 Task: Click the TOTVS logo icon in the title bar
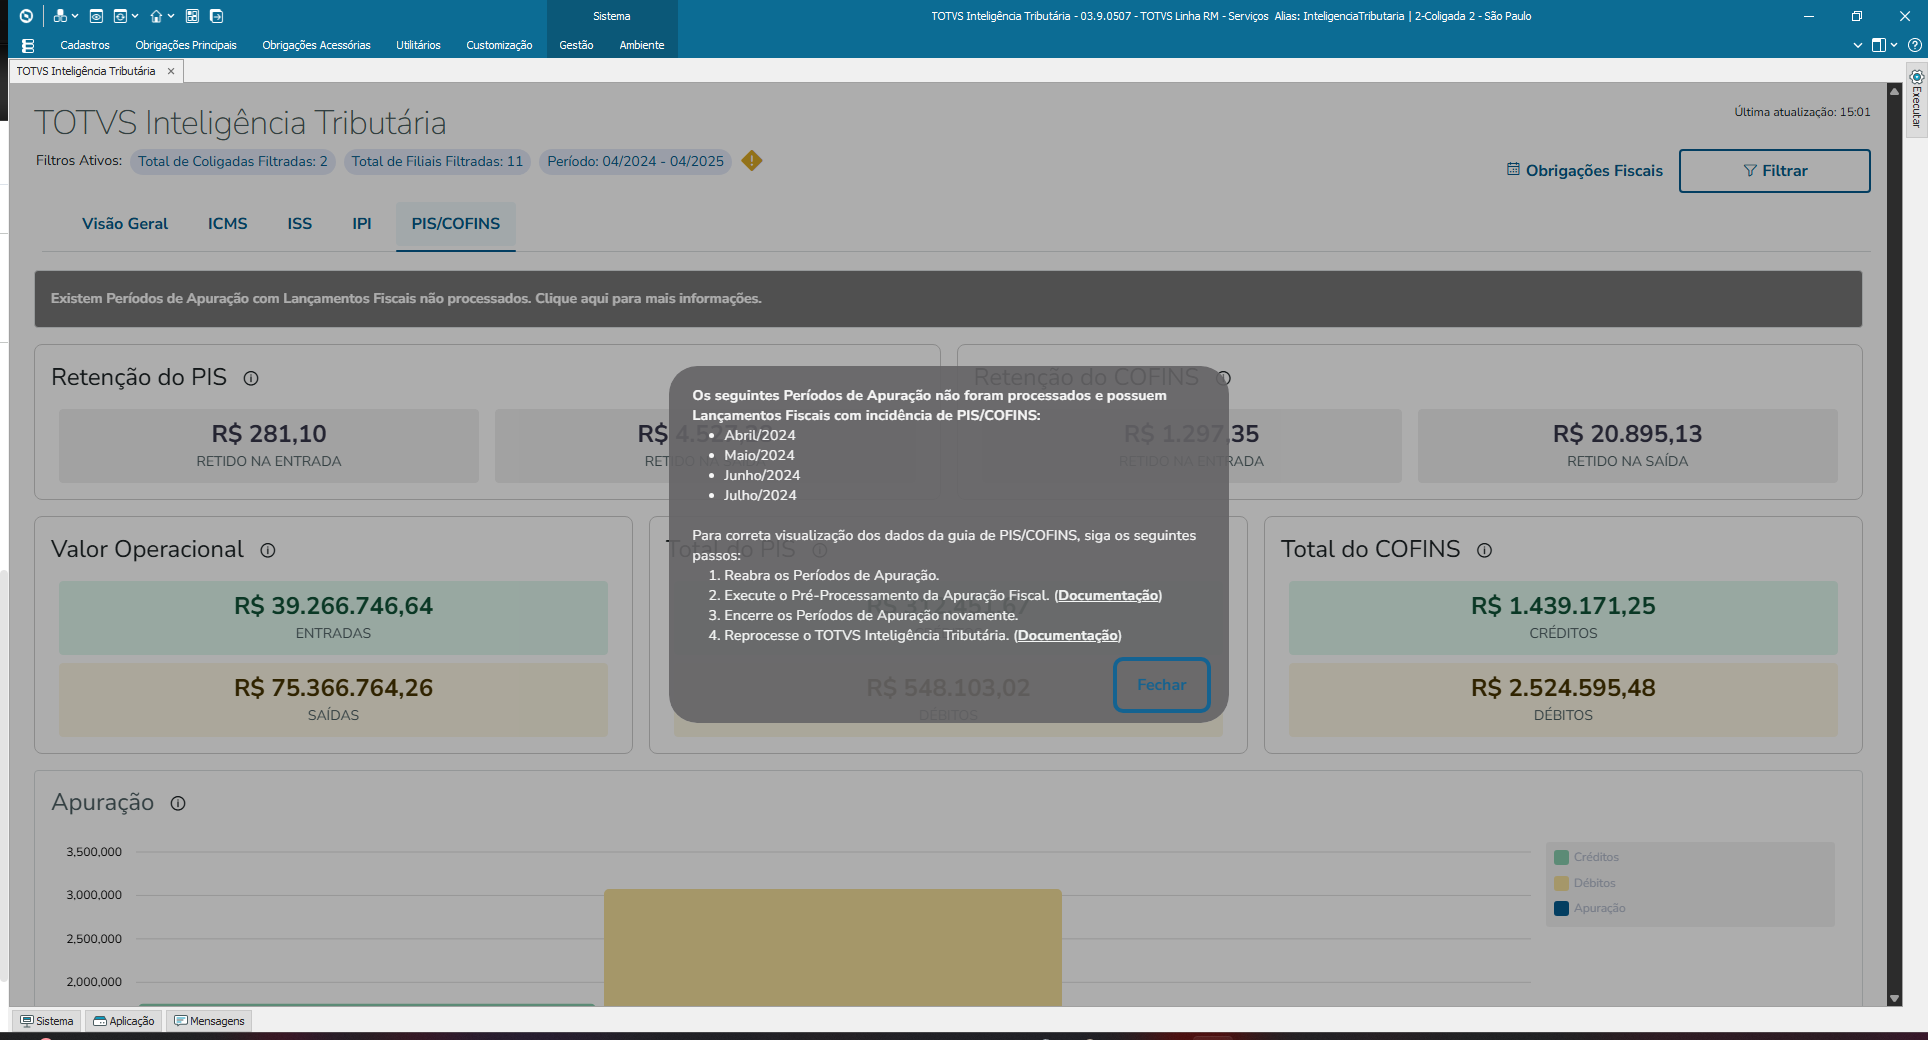(26, 16)
